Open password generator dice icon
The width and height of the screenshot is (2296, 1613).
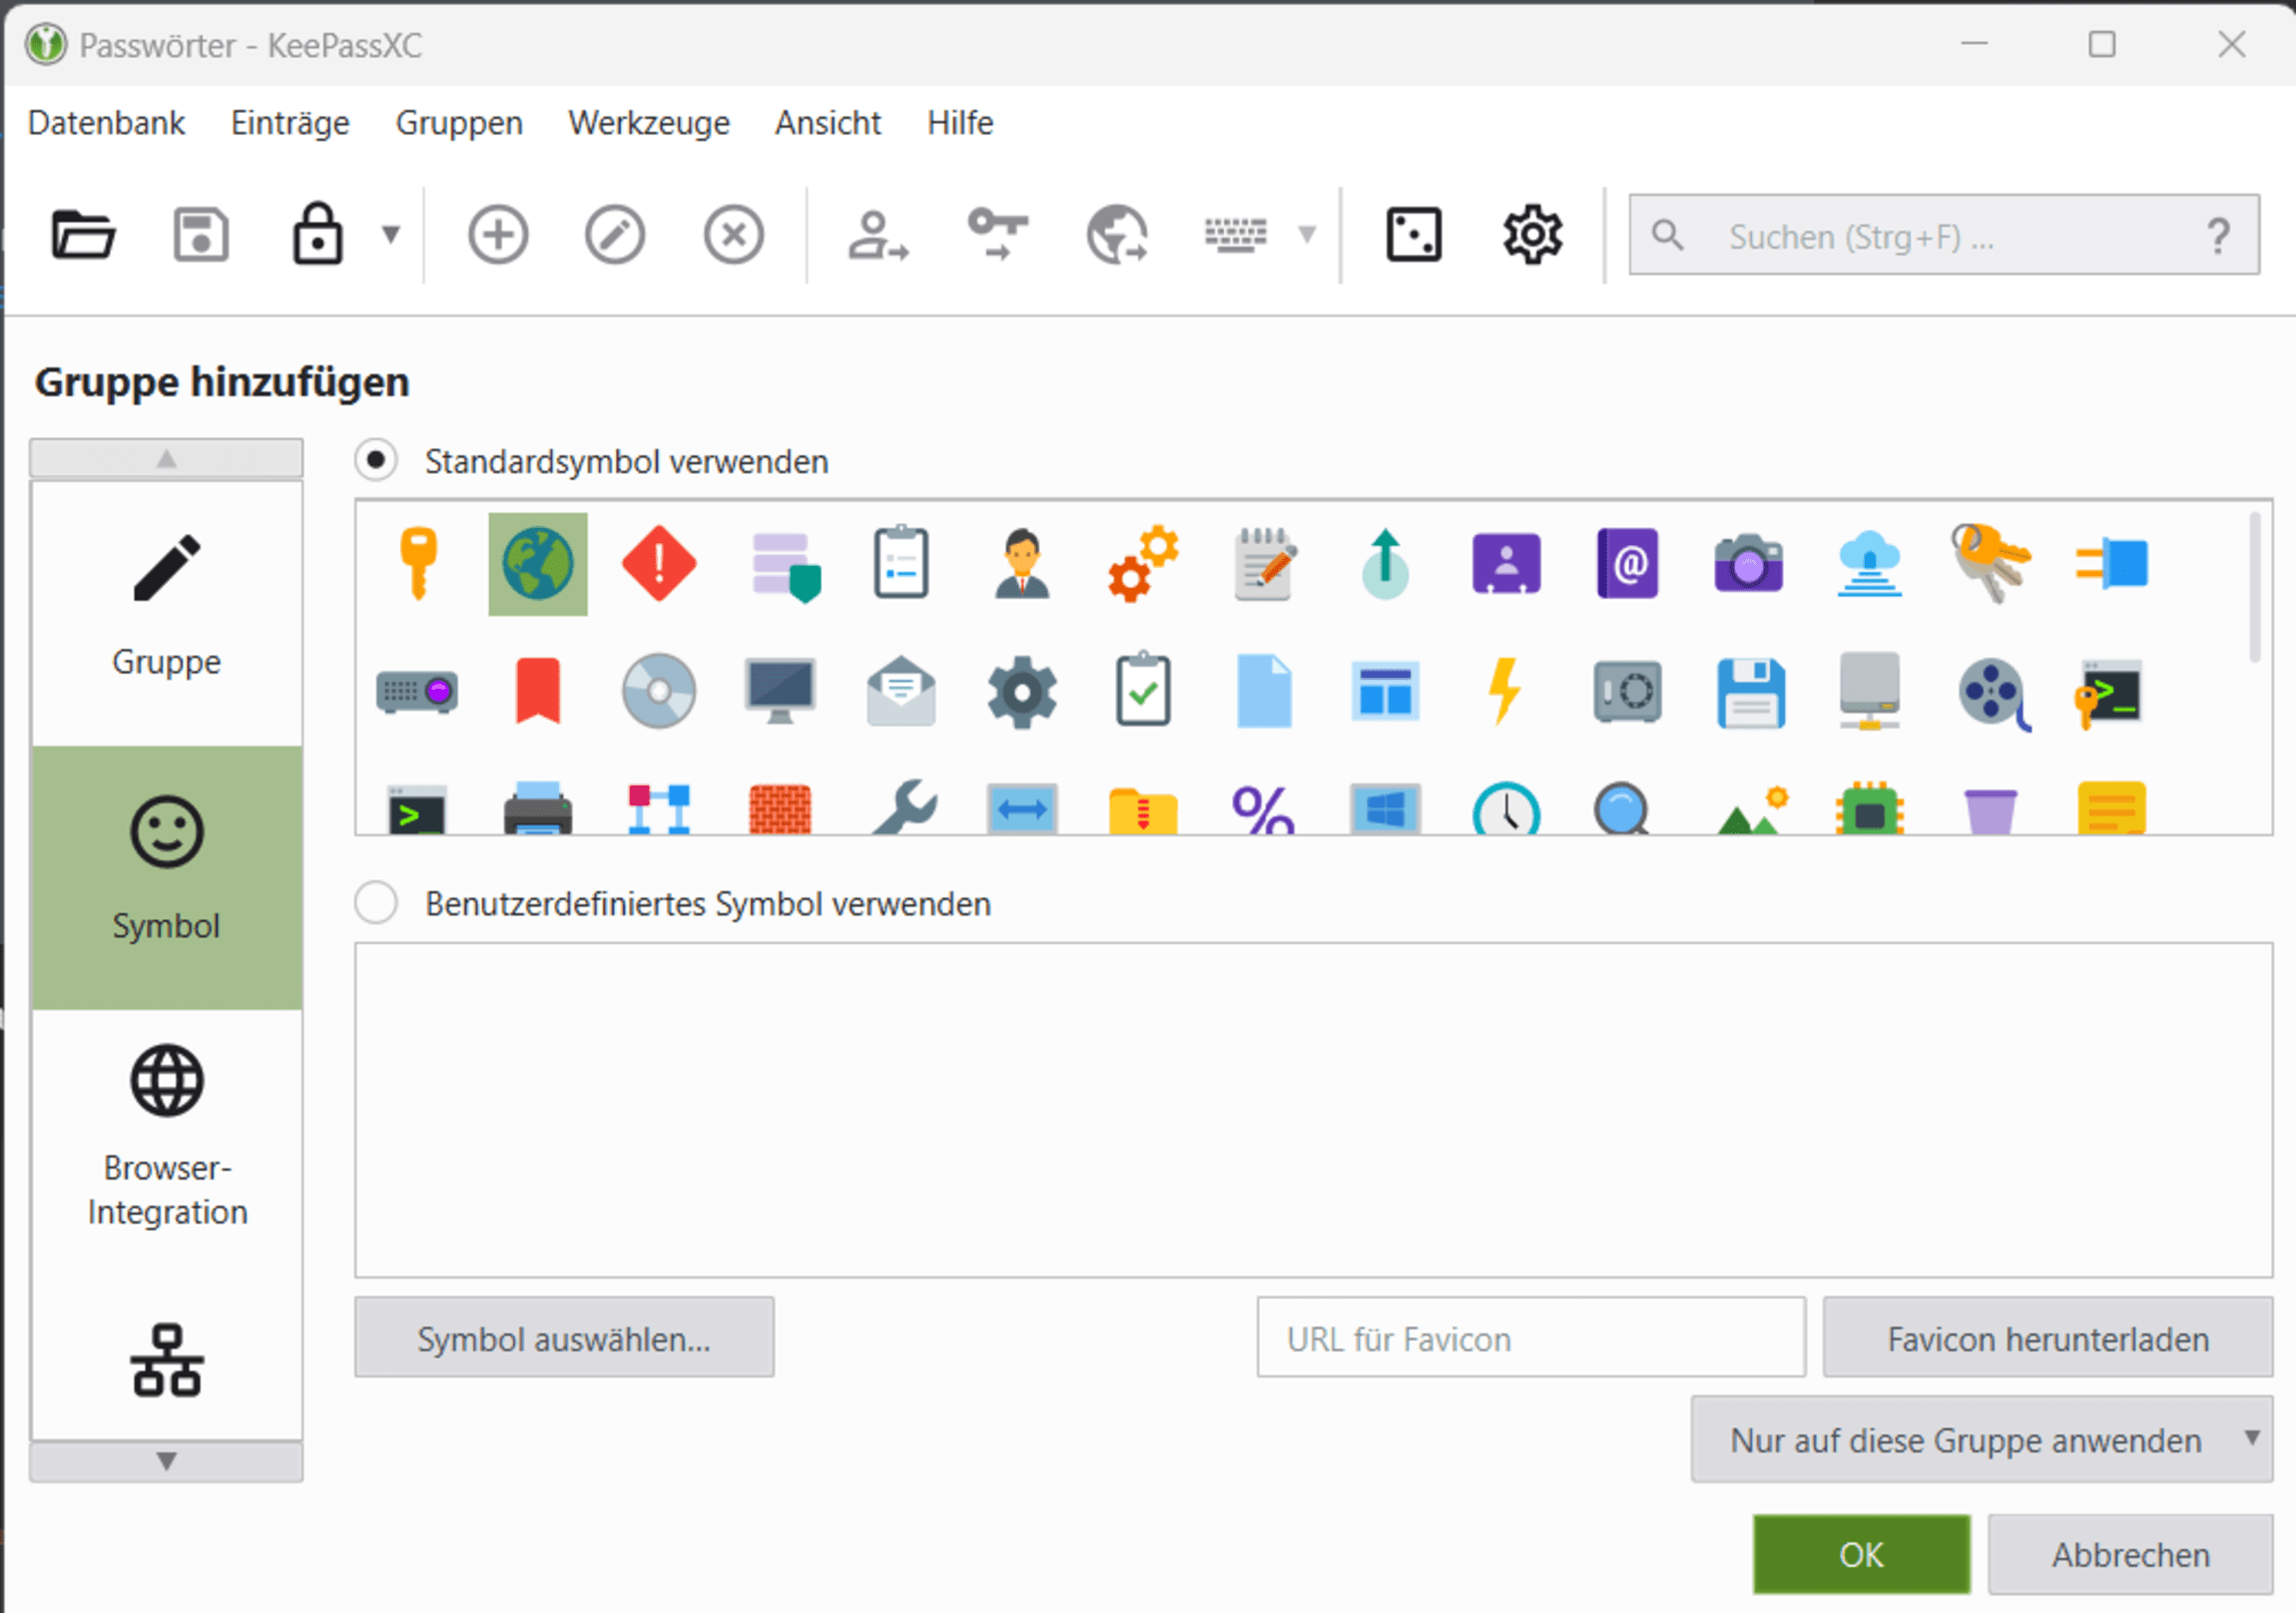(1413, 236)
